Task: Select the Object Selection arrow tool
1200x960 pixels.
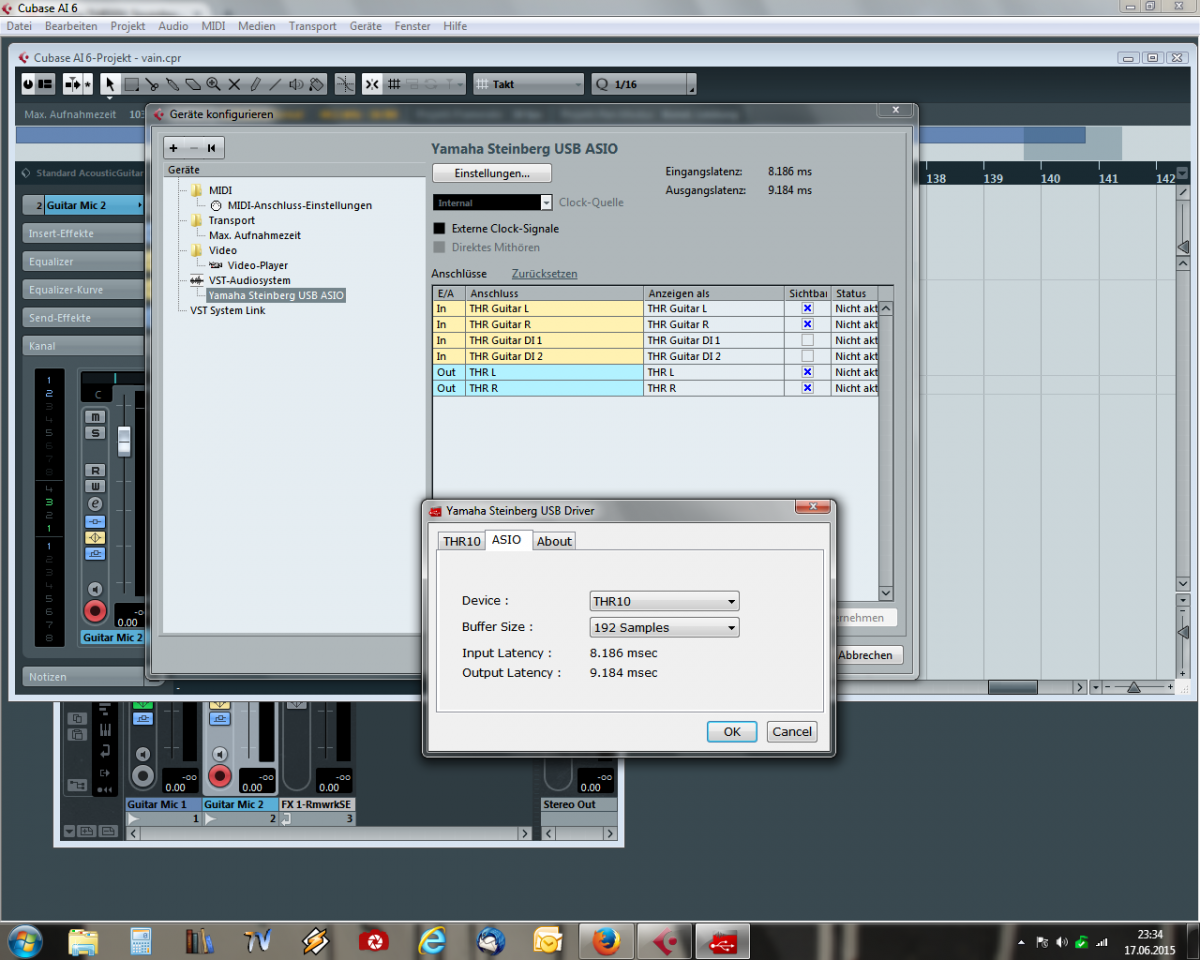Action: (x=110, y=84)
